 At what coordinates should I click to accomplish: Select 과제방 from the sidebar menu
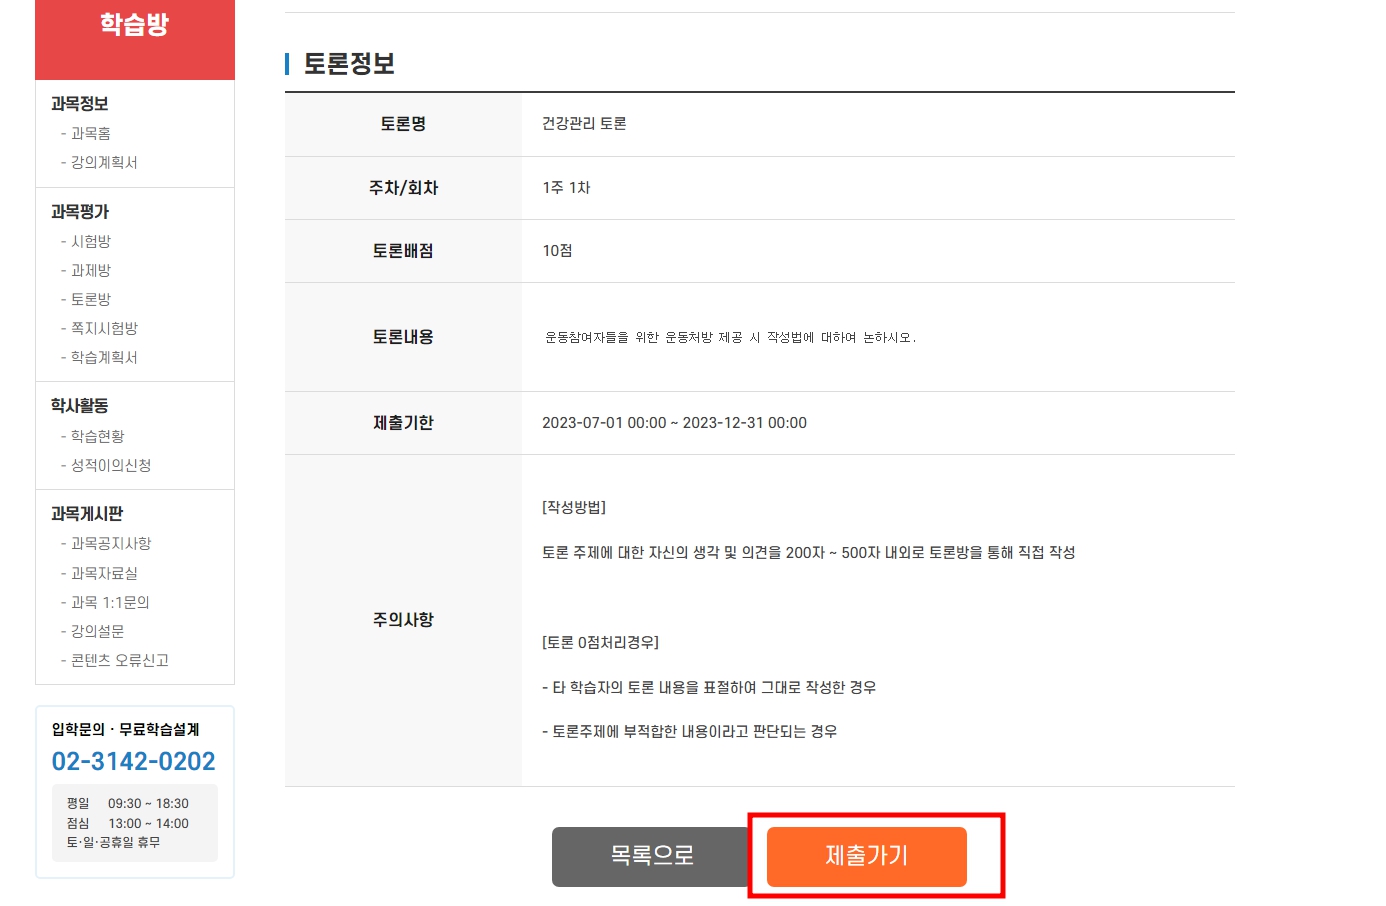coord(91,270)
